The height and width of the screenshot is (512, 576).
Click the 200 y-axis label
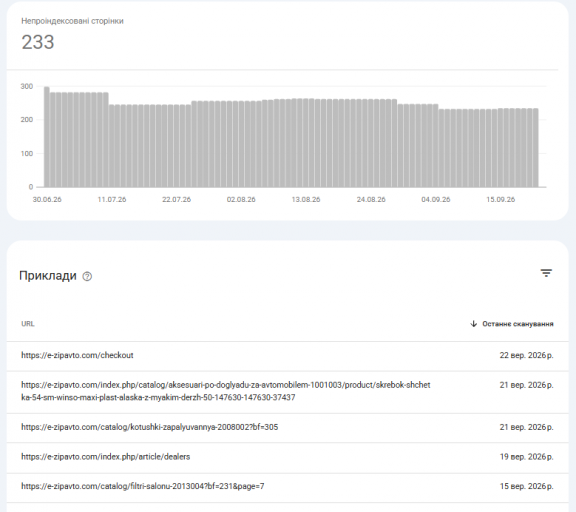pos(26,120)
